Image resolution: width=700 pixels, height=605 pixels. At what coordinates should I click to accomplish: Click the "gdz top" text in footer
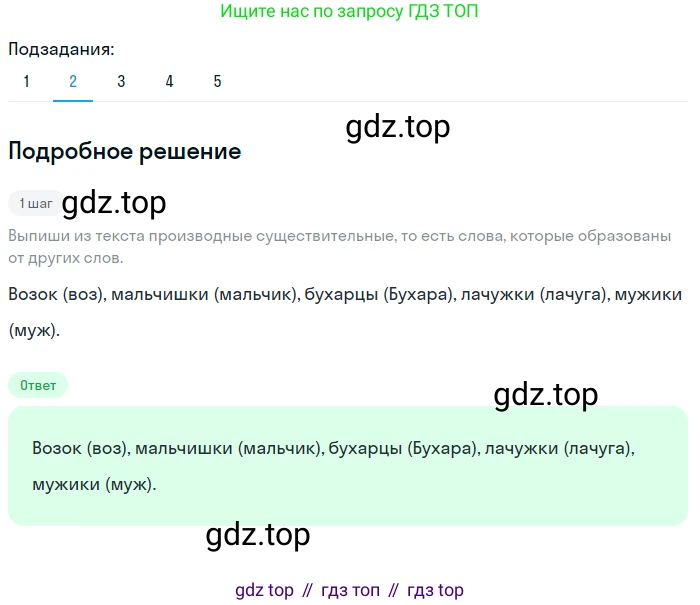(x=264, y=590)
